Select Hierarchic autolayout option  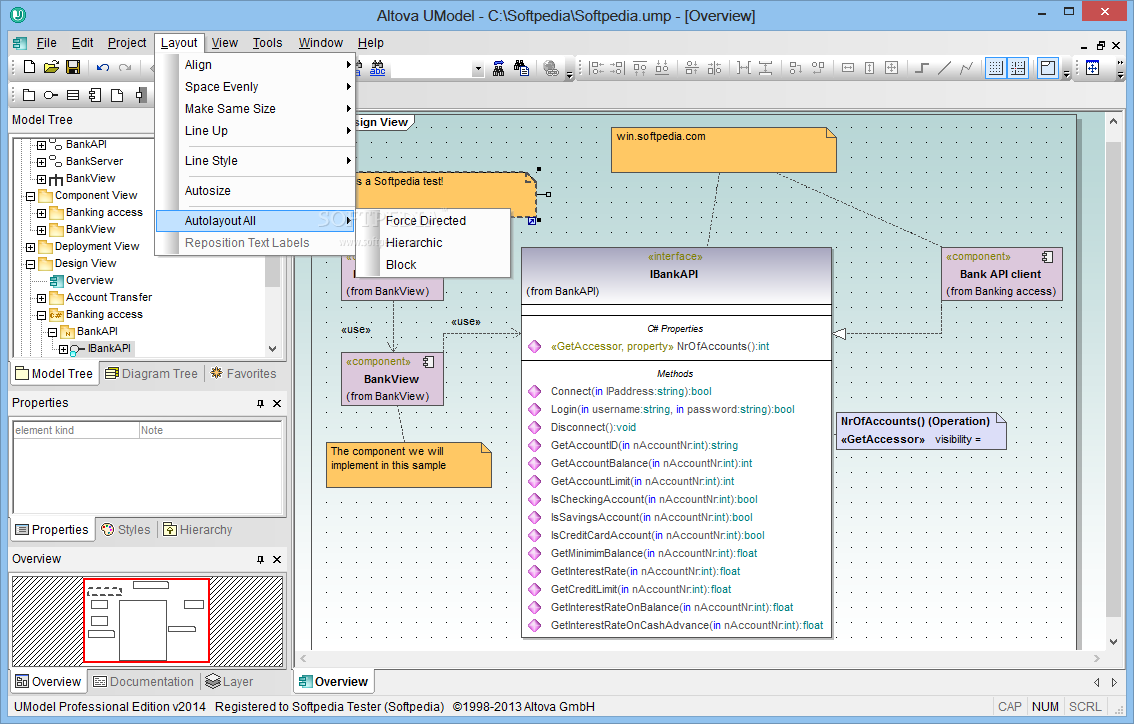tap(434, 243)
